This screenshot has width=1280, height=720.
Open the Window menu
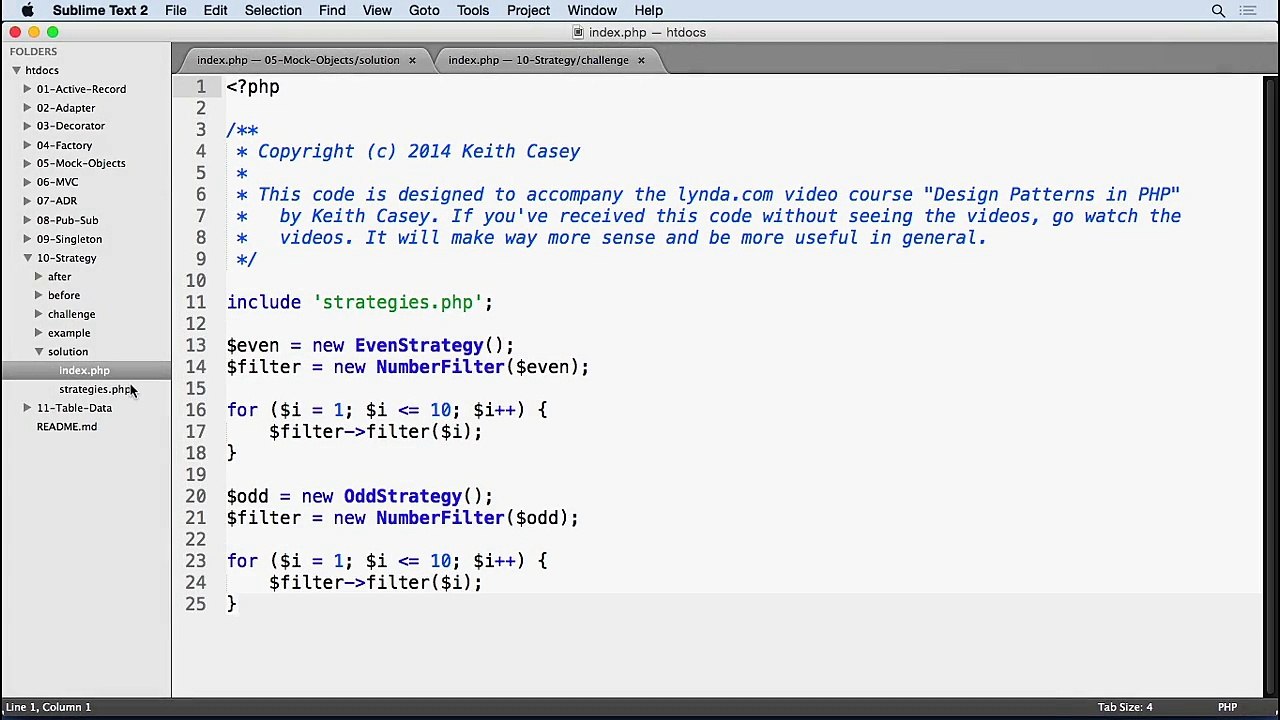click(592, 11)
